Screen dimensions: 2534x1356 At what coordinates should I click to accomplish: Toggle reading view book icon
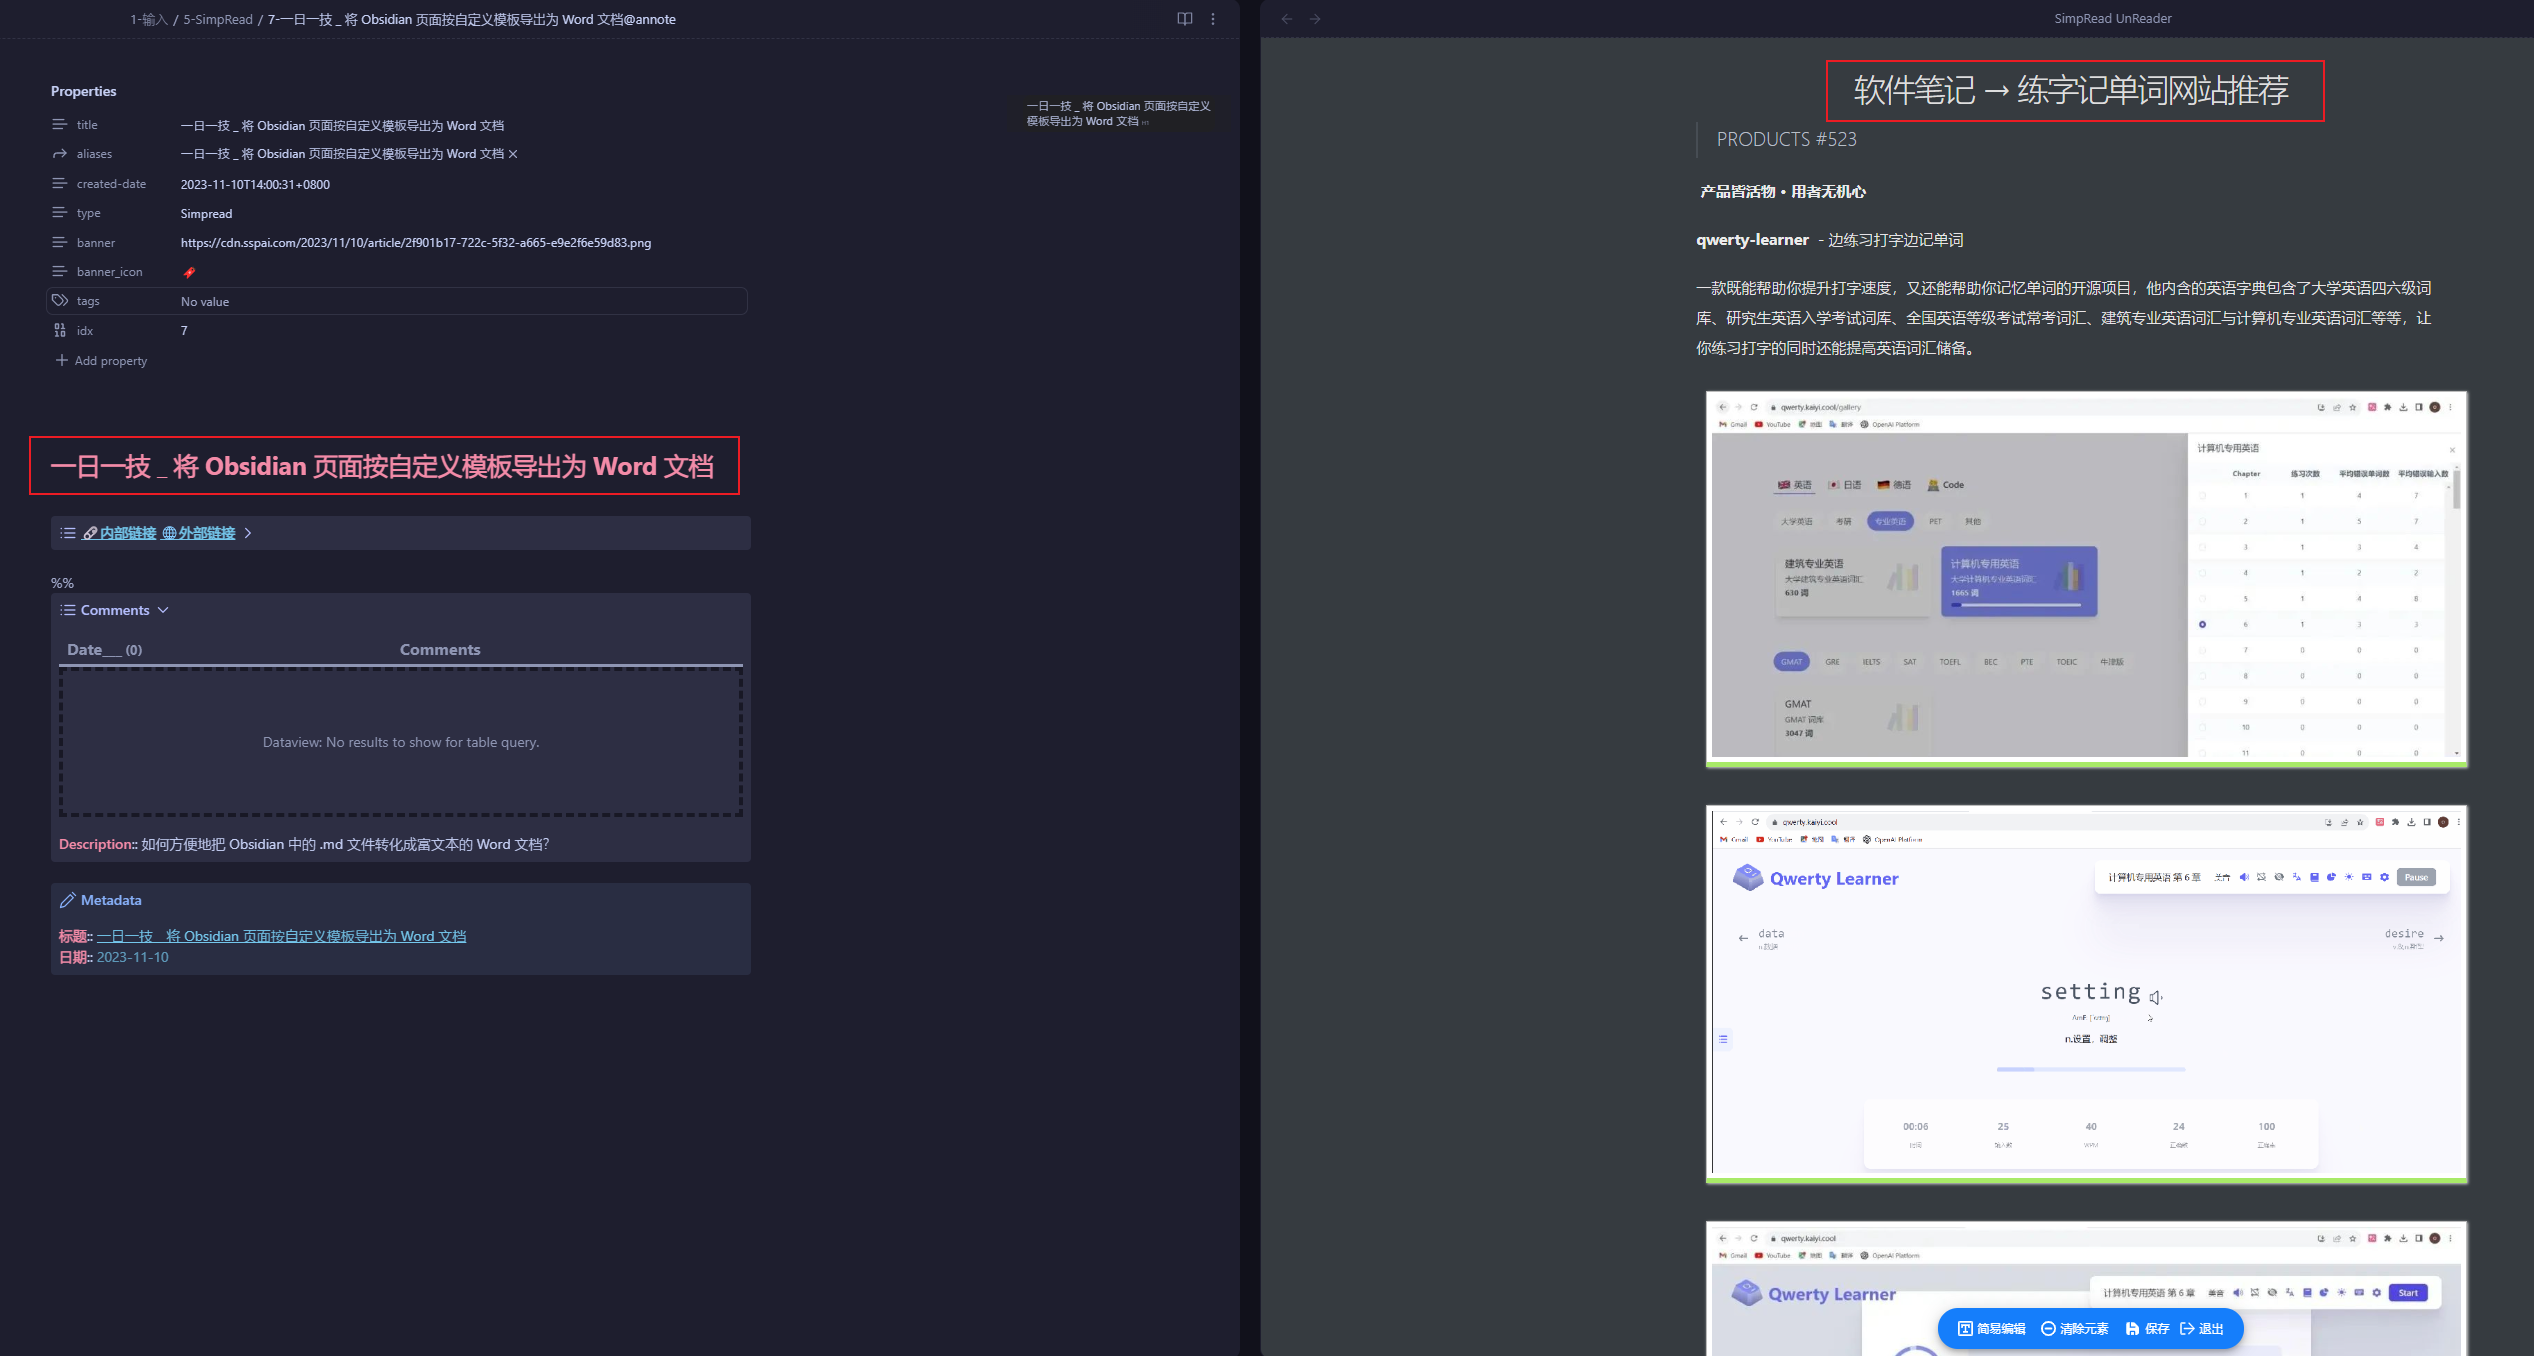[1184, 19]
